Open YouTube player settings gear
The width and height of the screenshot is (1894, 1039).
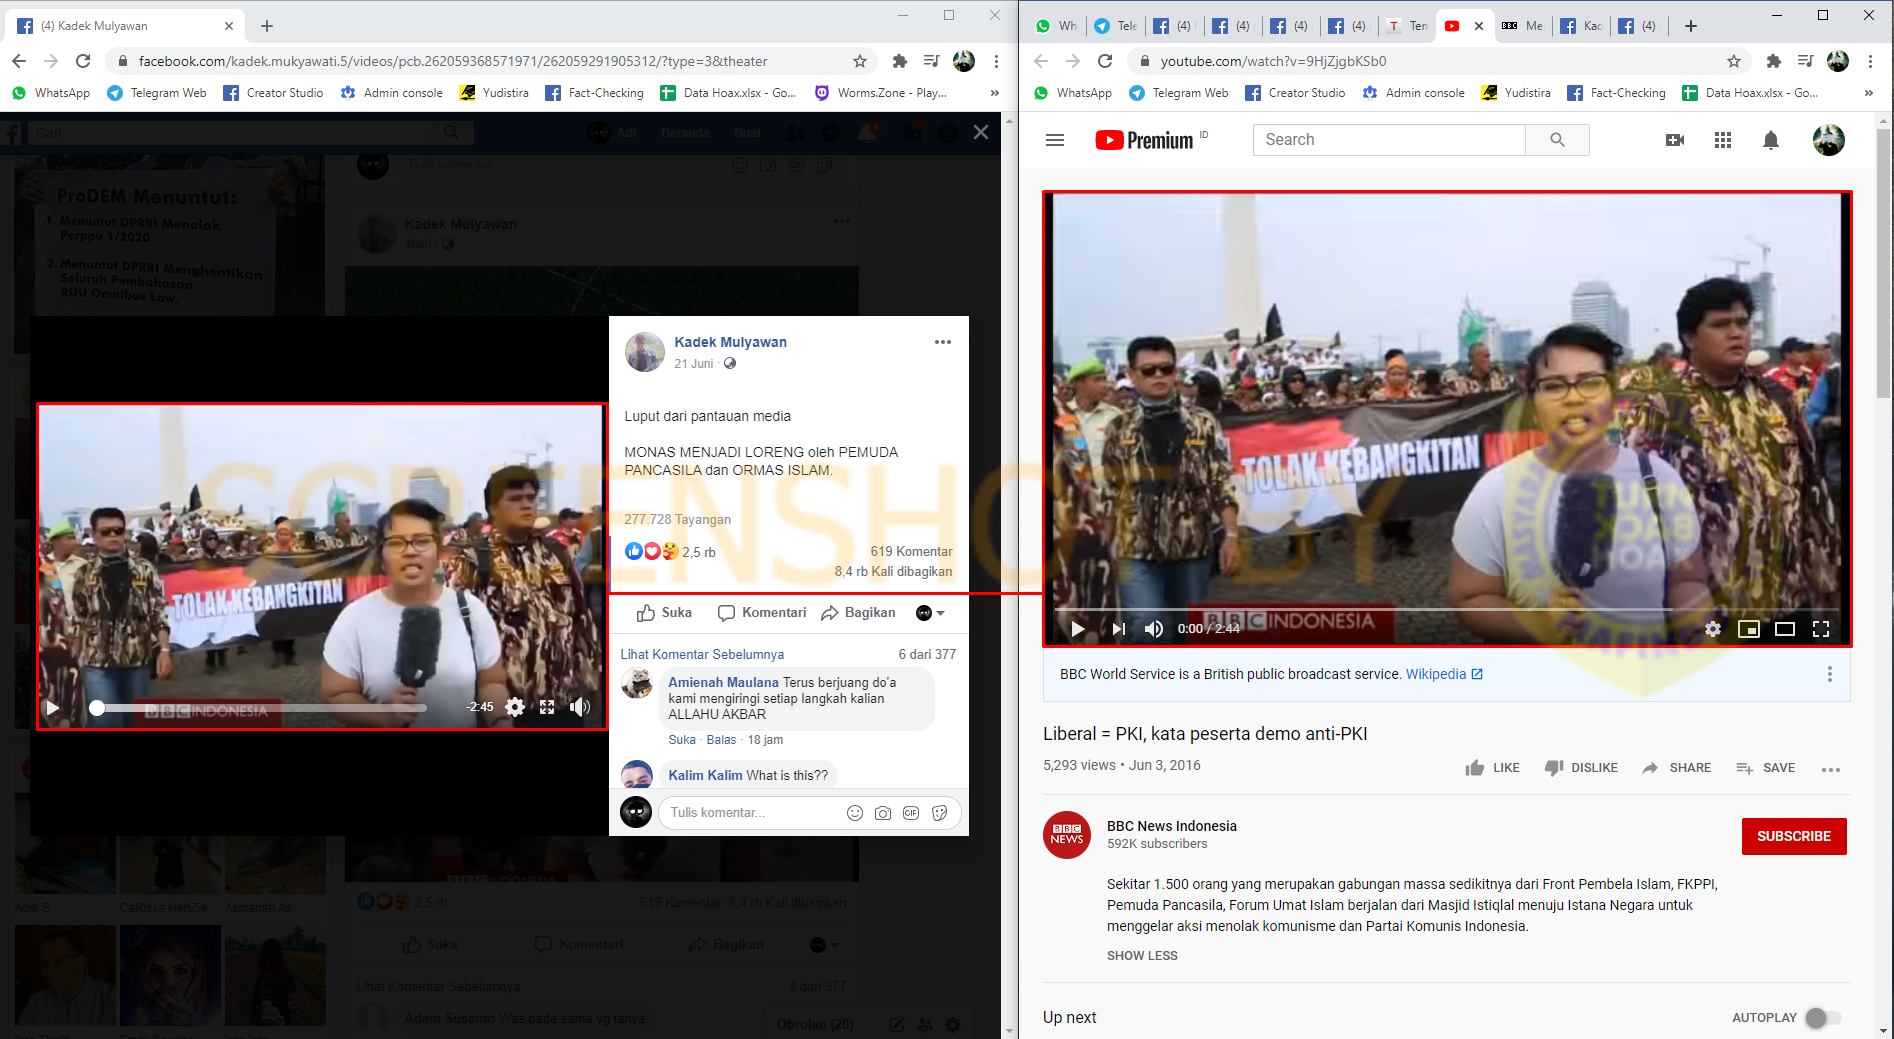(x=1713, y=629)
